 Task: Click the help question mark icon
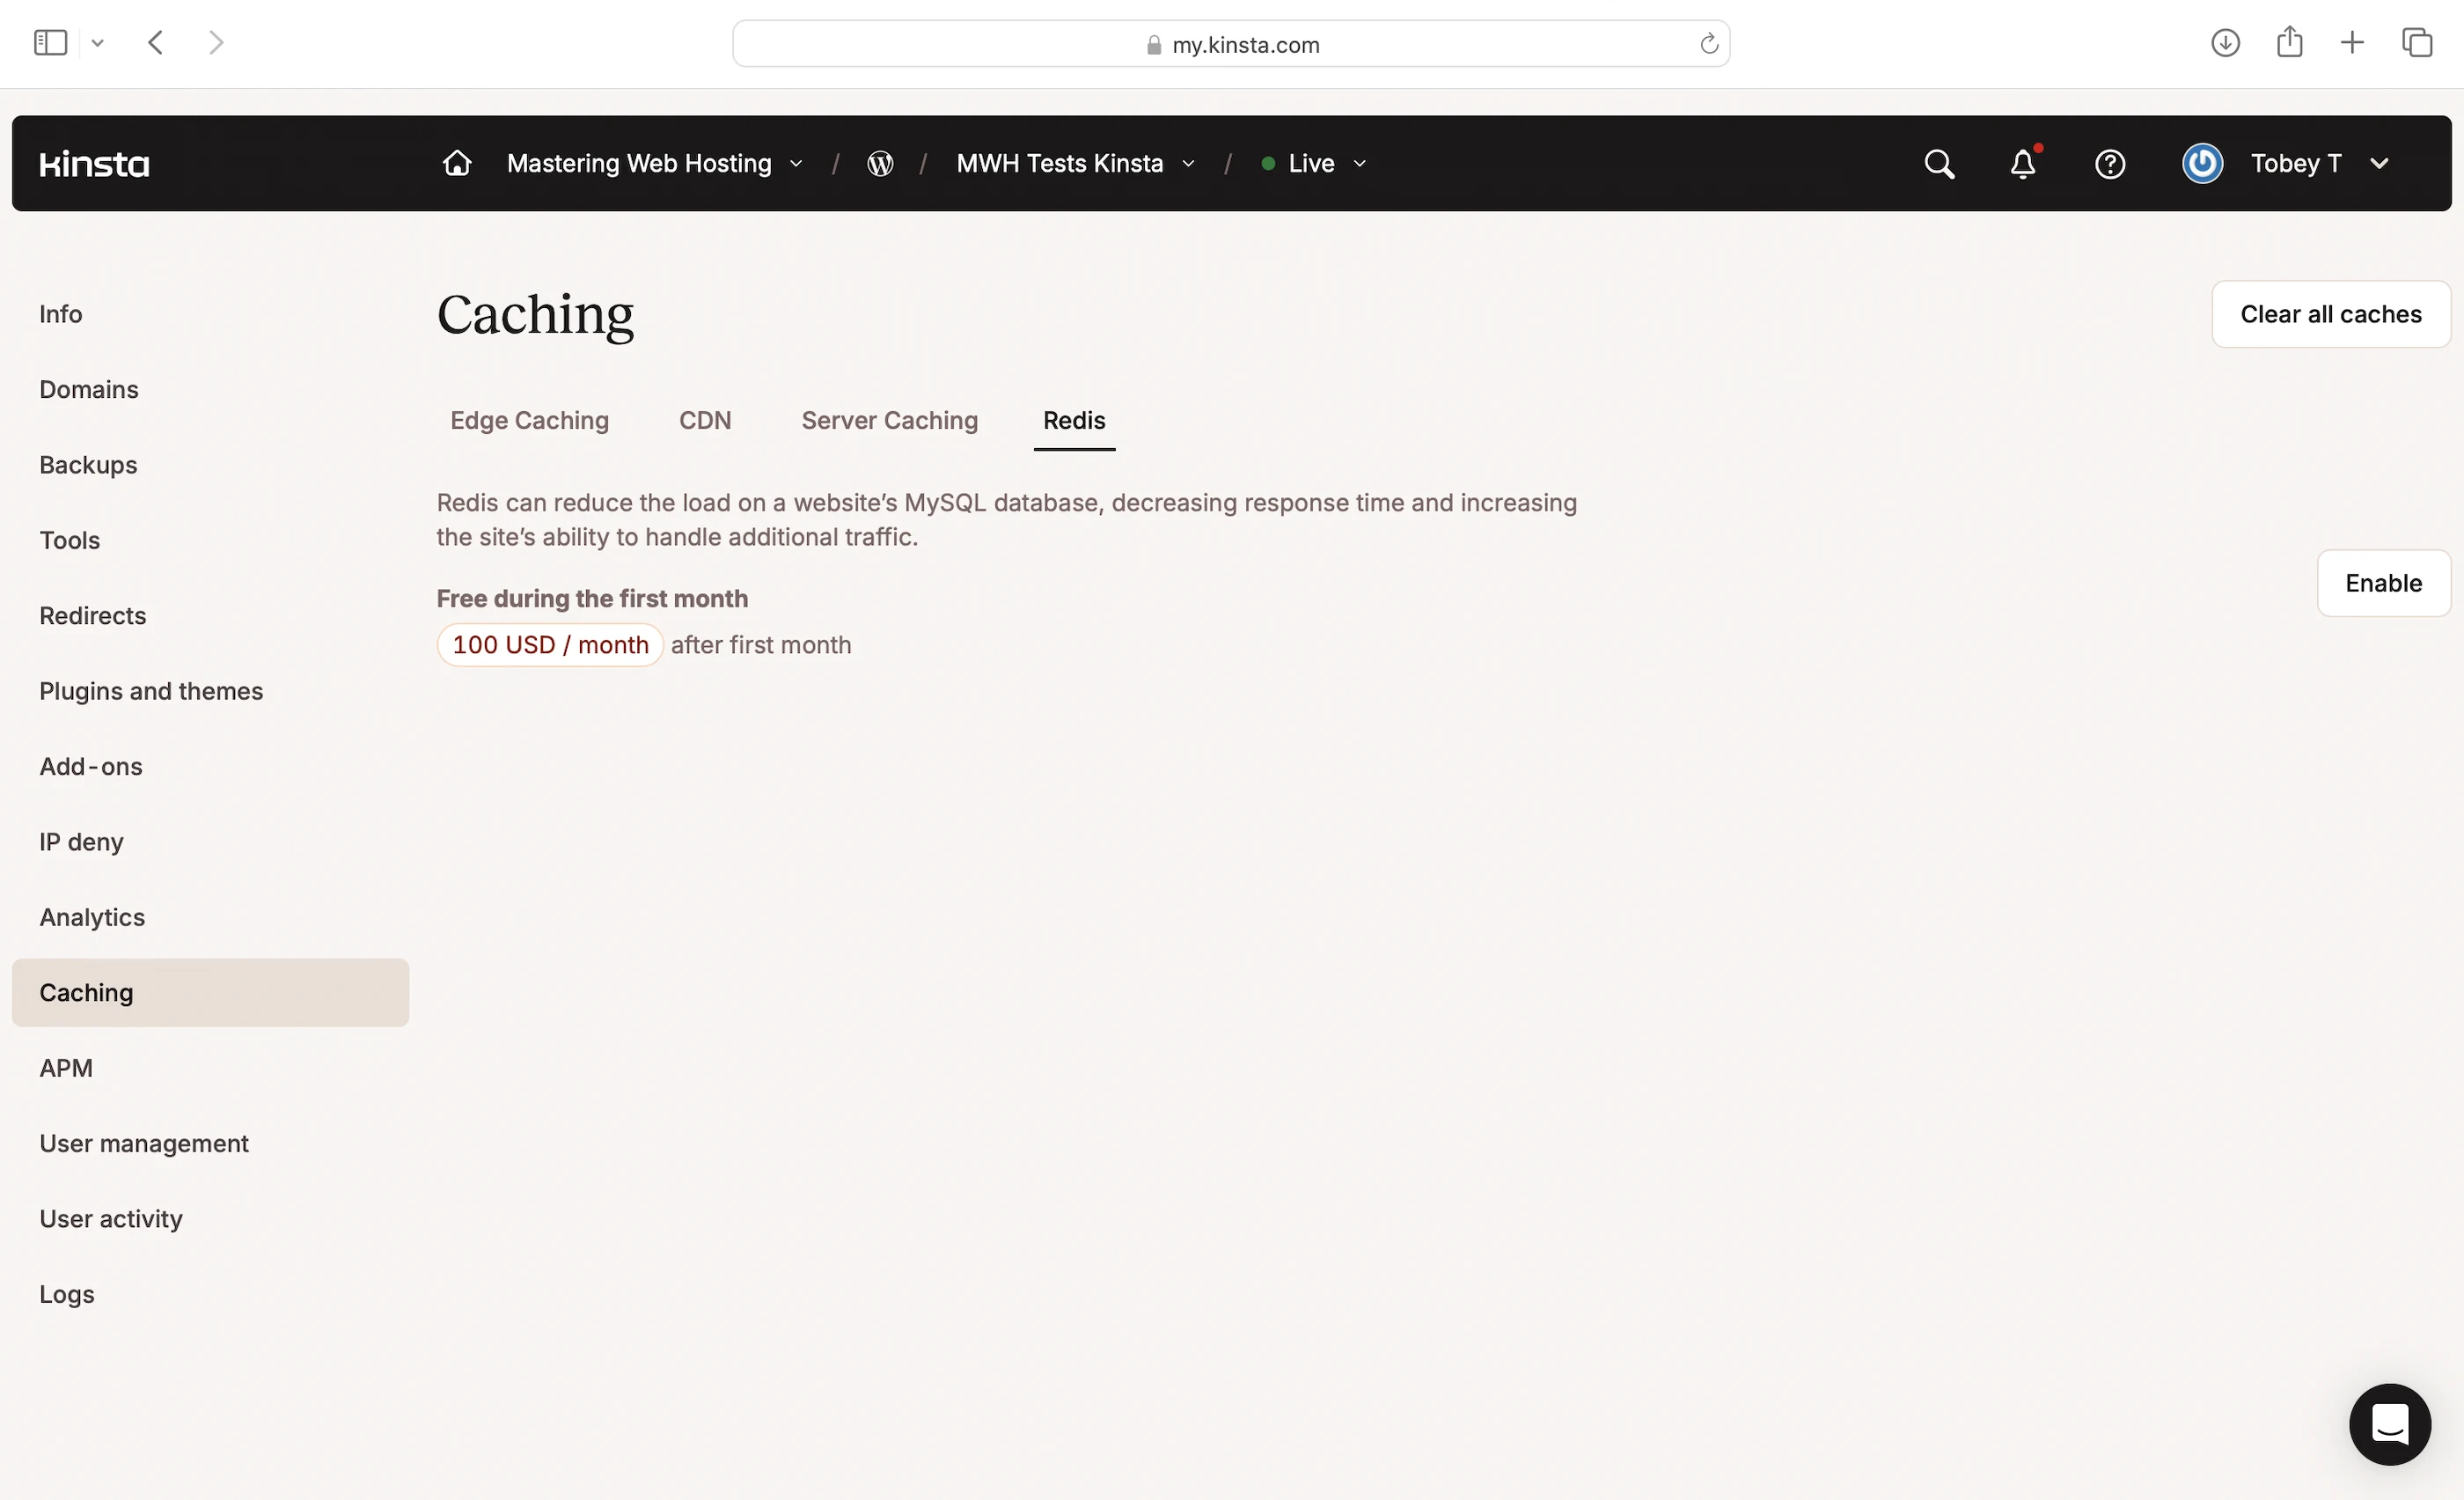coord(2109,164)
